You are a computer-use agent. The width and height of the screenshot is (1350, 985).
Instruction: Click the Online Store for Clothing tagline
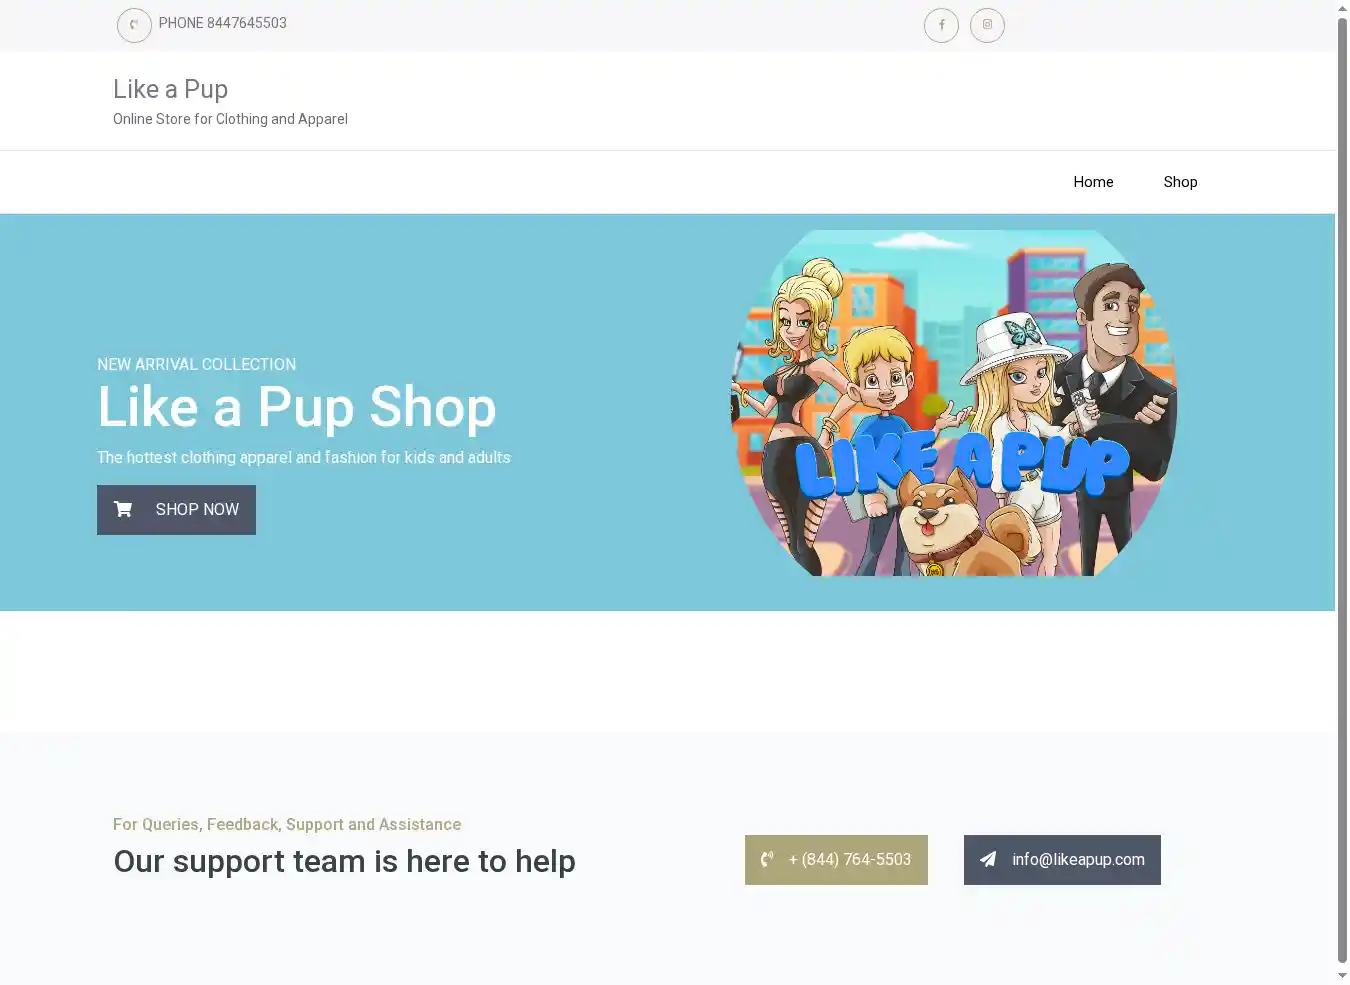(230, 119)
